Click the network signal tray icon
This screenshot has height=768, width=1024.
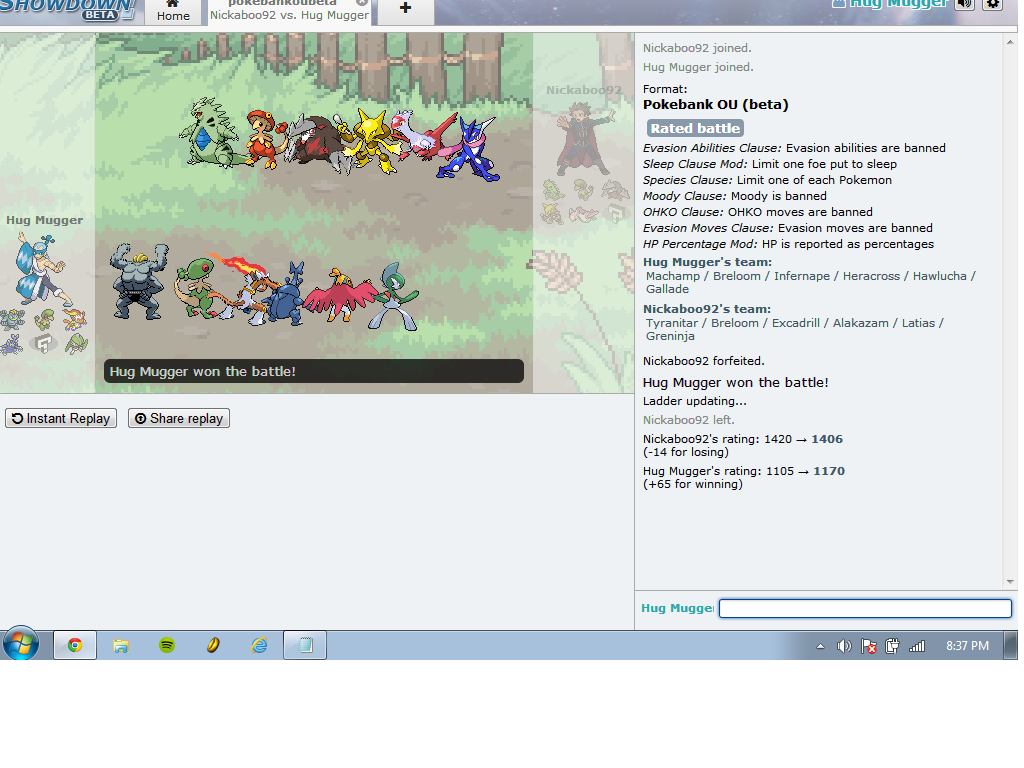tap(917, 646)
